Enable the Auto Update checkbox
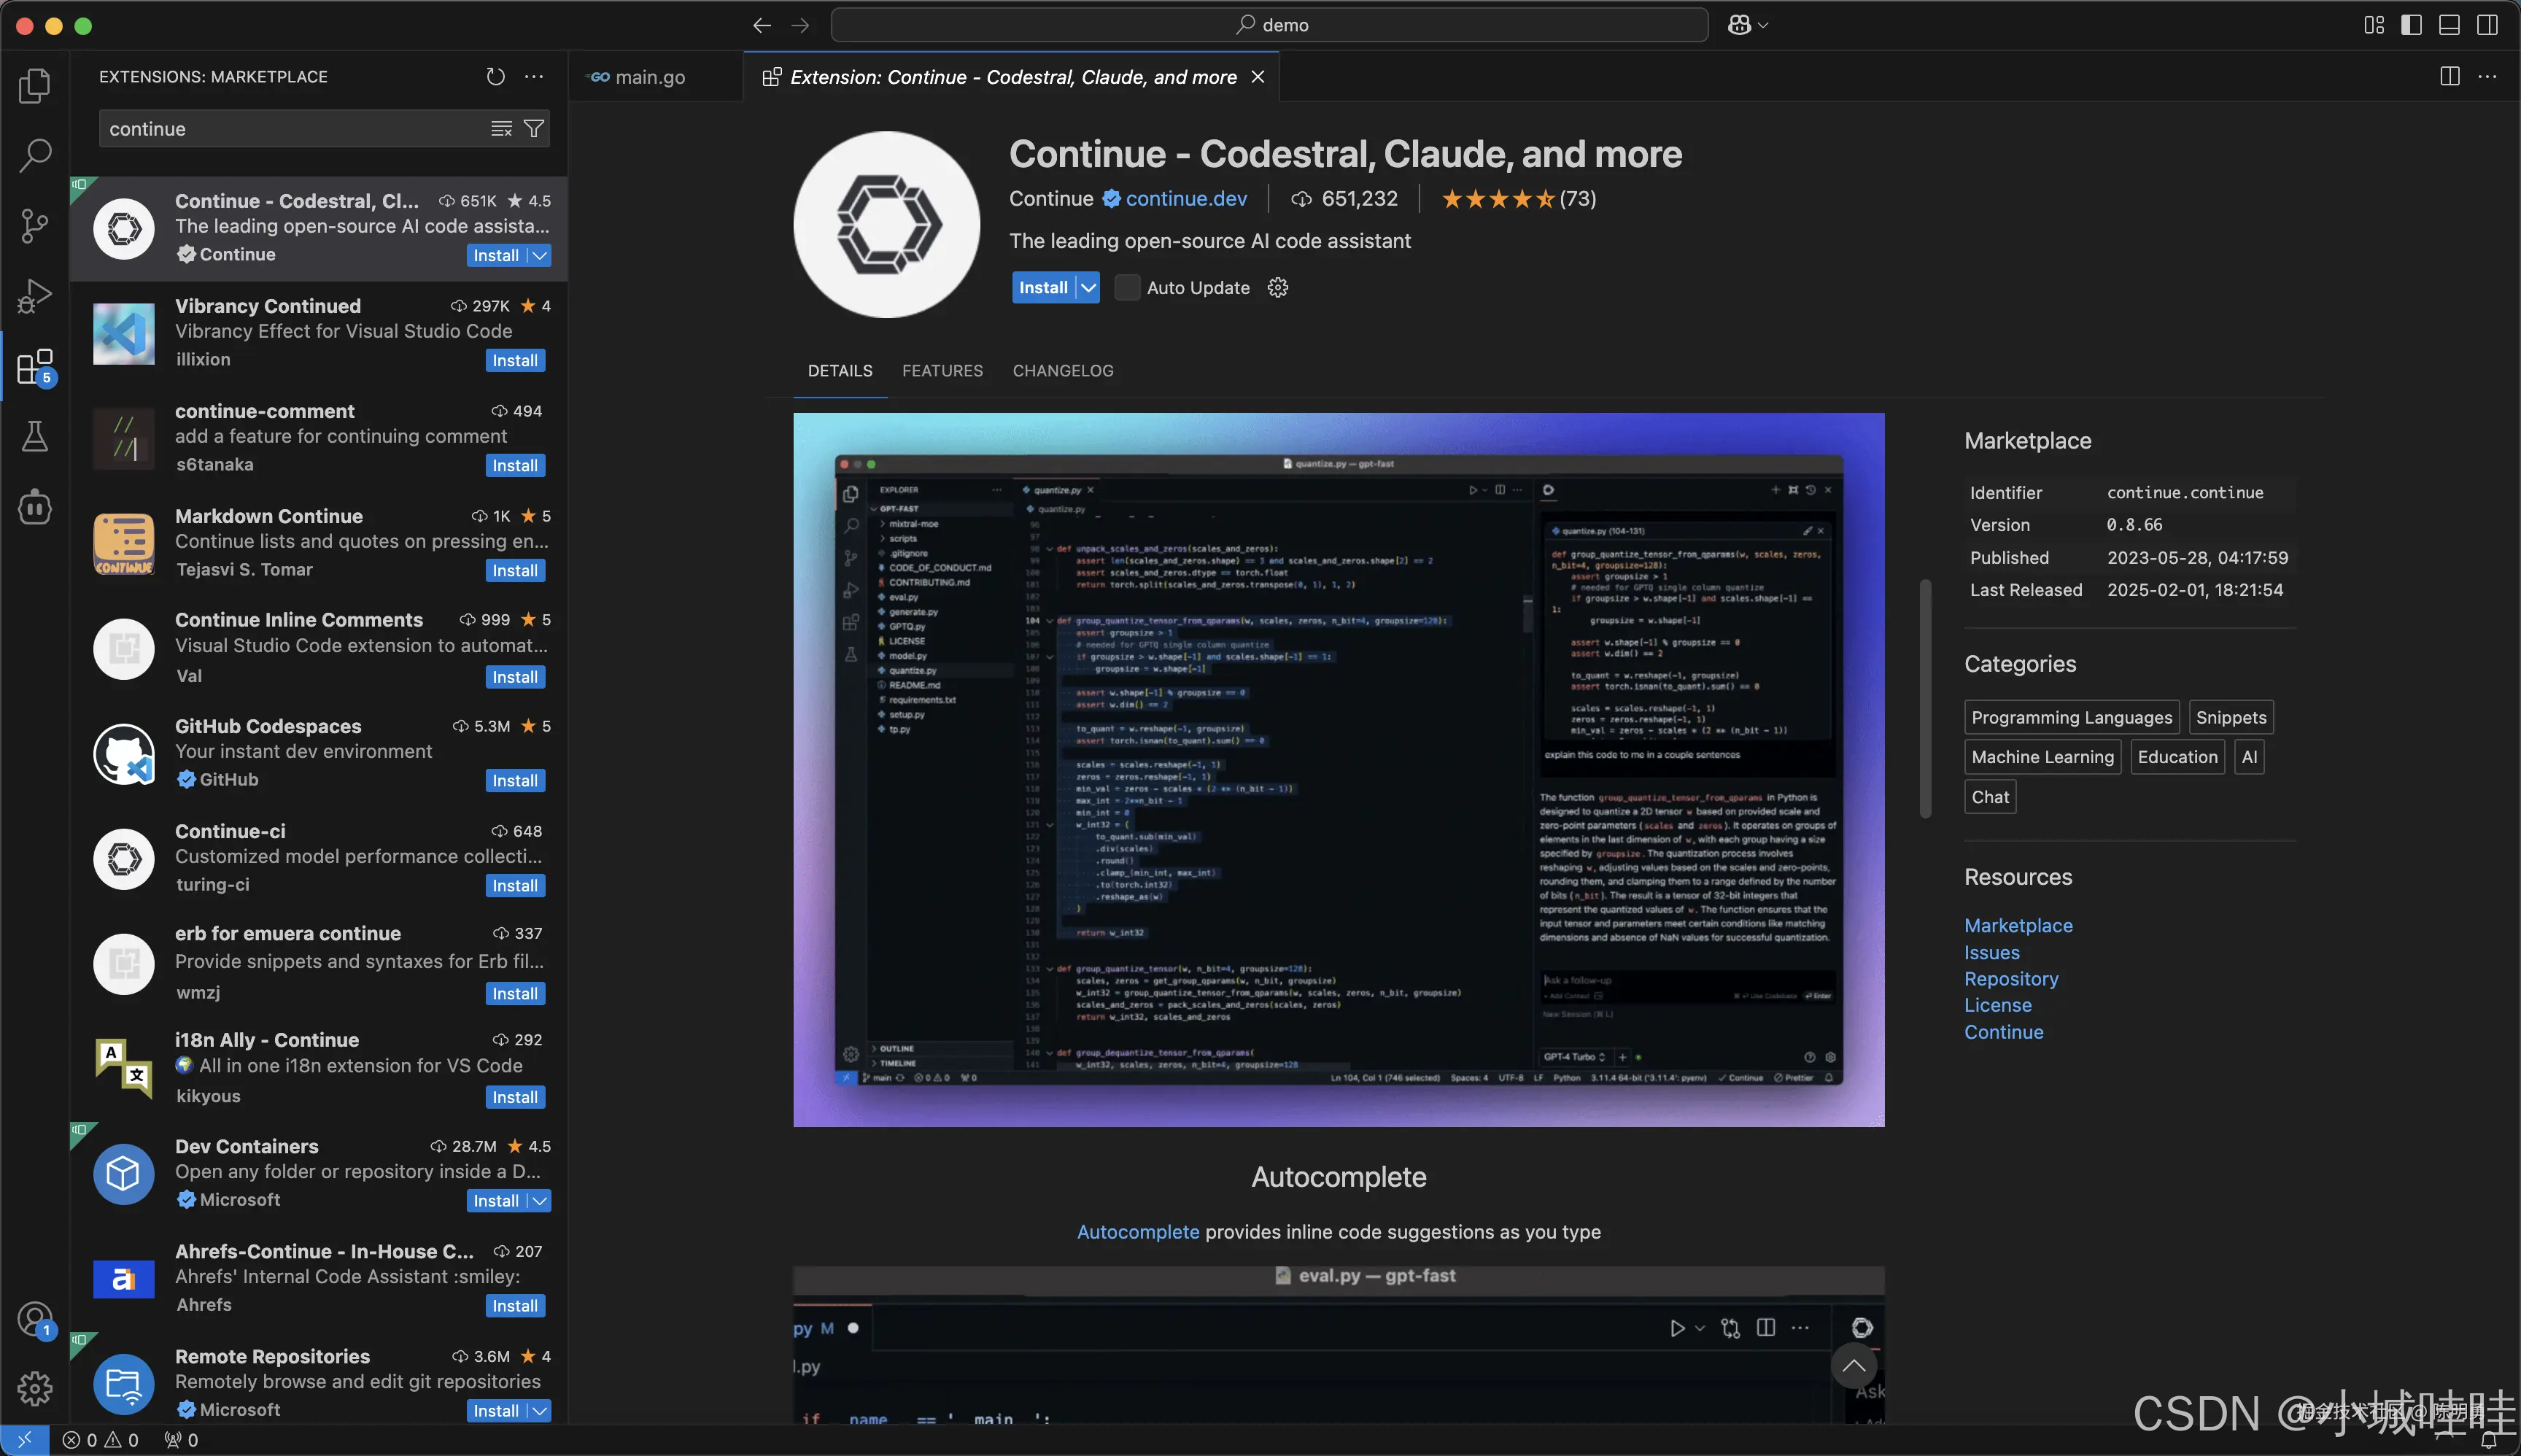The image size is (2521, 1456). (x=1126, y=288)
